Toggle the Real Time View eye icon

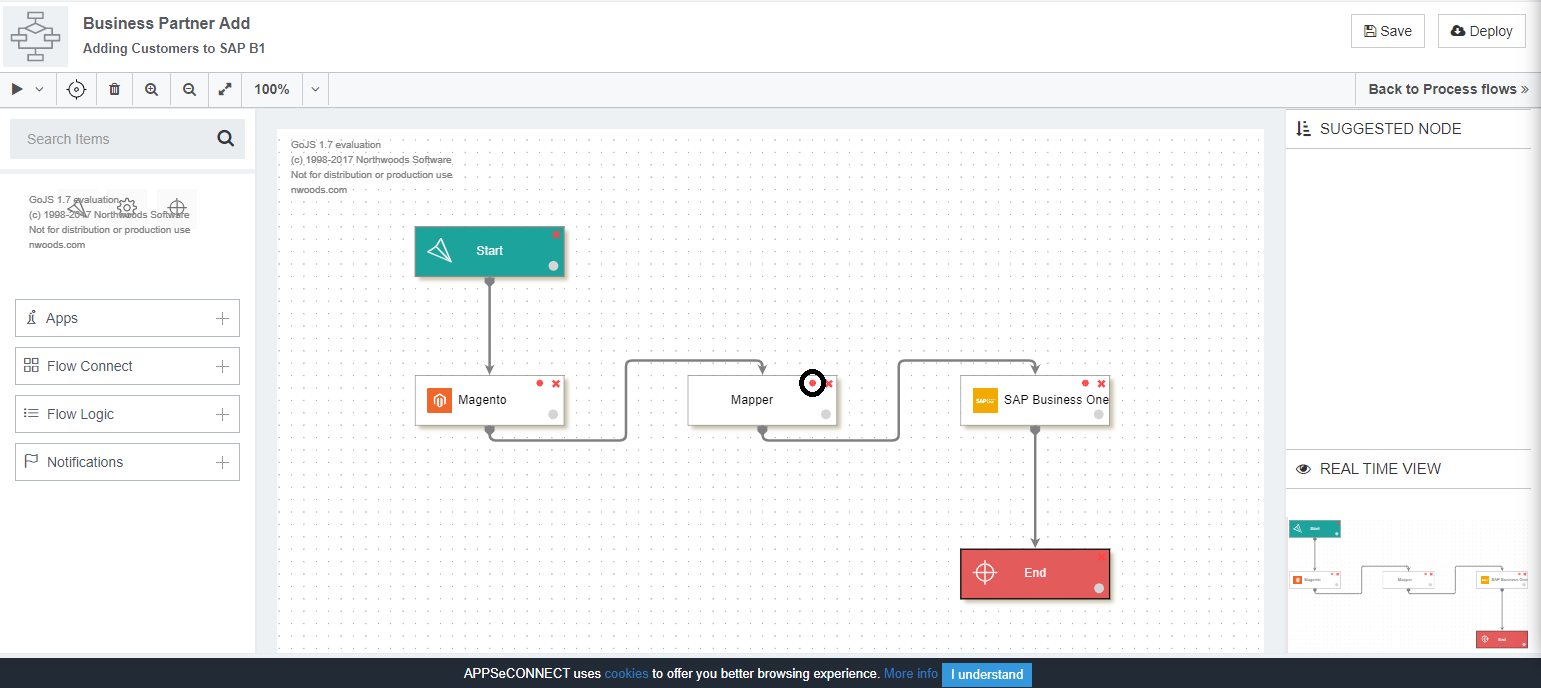(x=1303, y=469)
